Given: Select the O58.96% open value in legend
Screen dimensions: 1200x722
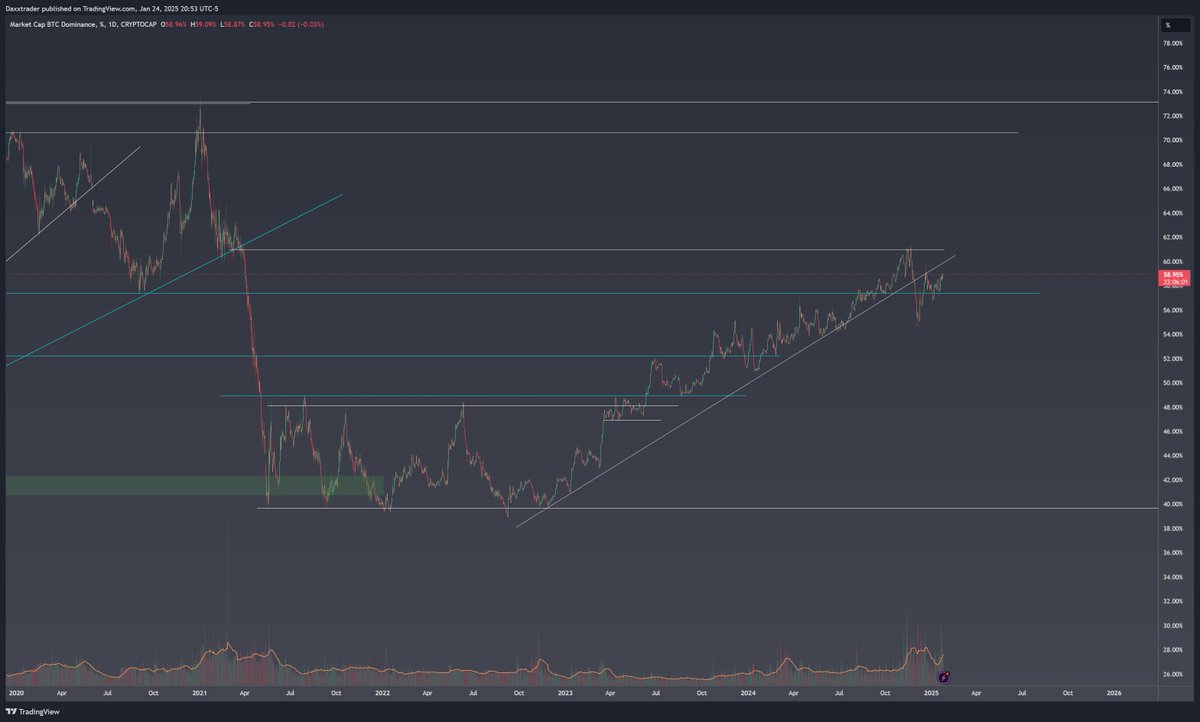Looking at the screenshot, I should pyautogui.click(x=173, y=23).
